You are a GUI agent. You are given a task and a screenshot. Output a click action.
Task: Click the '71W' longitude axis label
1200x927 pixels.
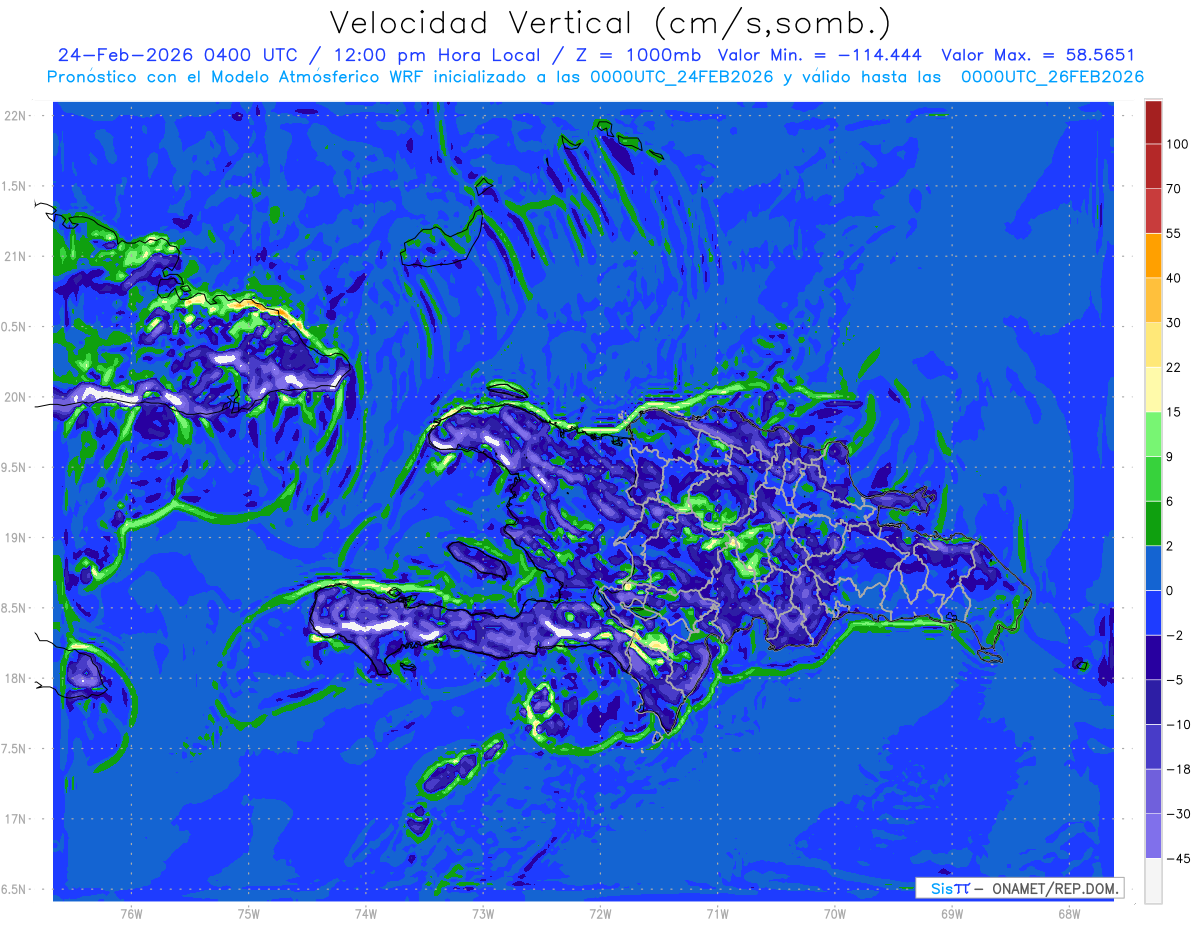click(x=717, y=913)
